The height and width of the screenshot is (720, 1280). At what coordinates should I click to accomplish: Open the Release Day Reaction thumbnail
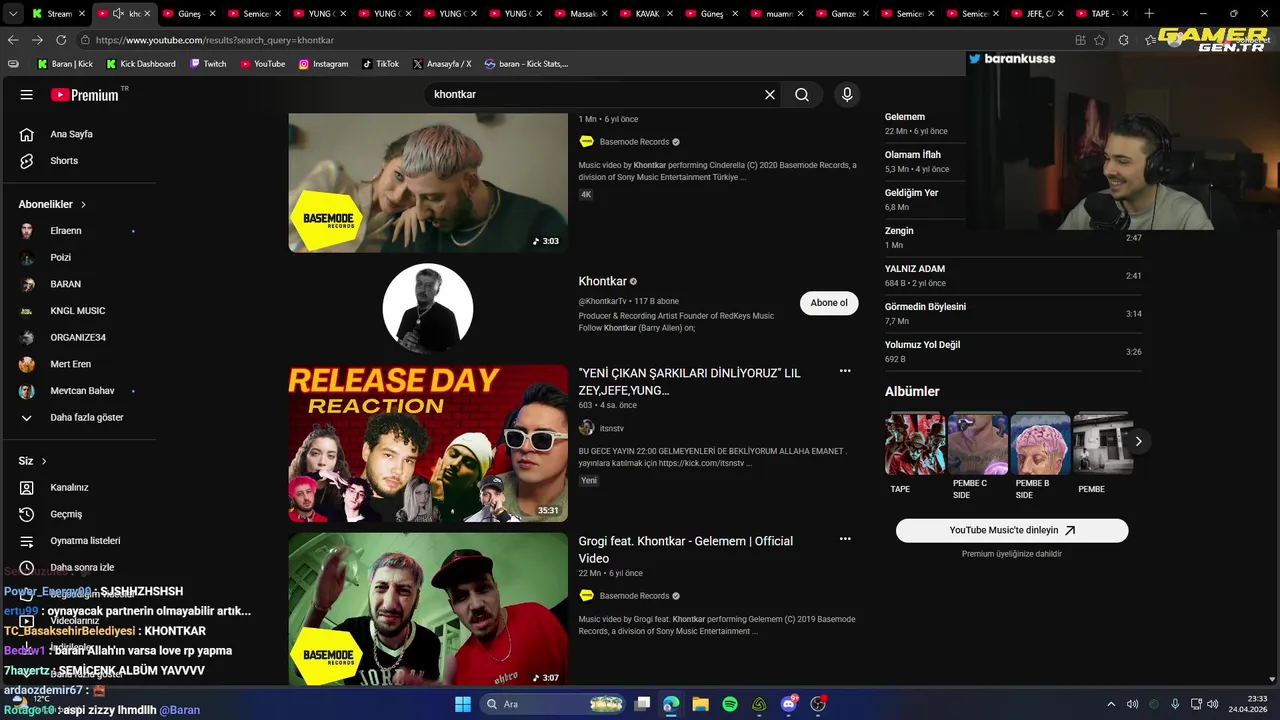(428, 443)
